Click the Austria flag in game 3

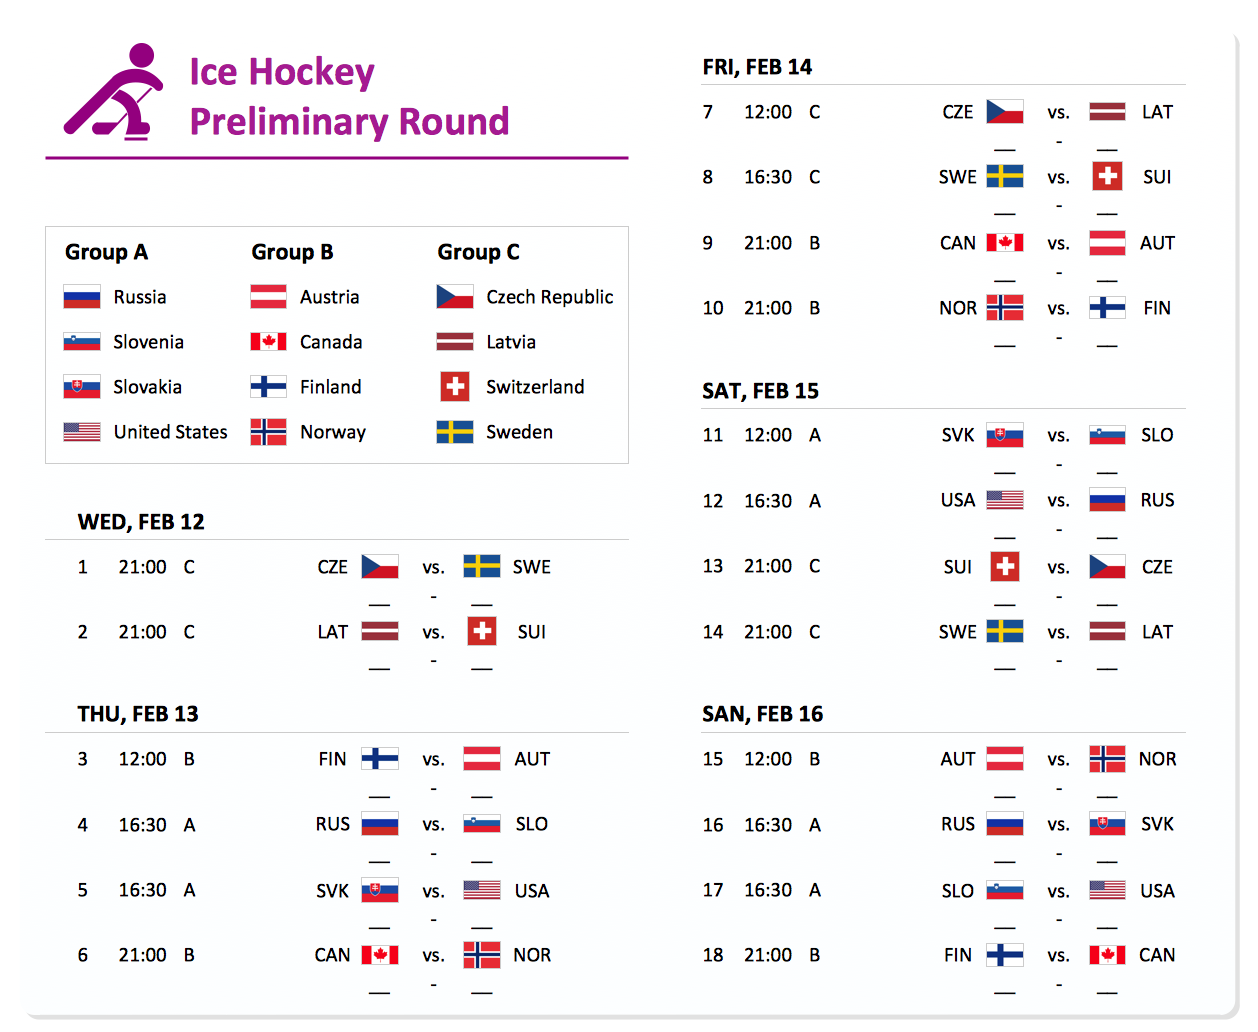point(482,759)
